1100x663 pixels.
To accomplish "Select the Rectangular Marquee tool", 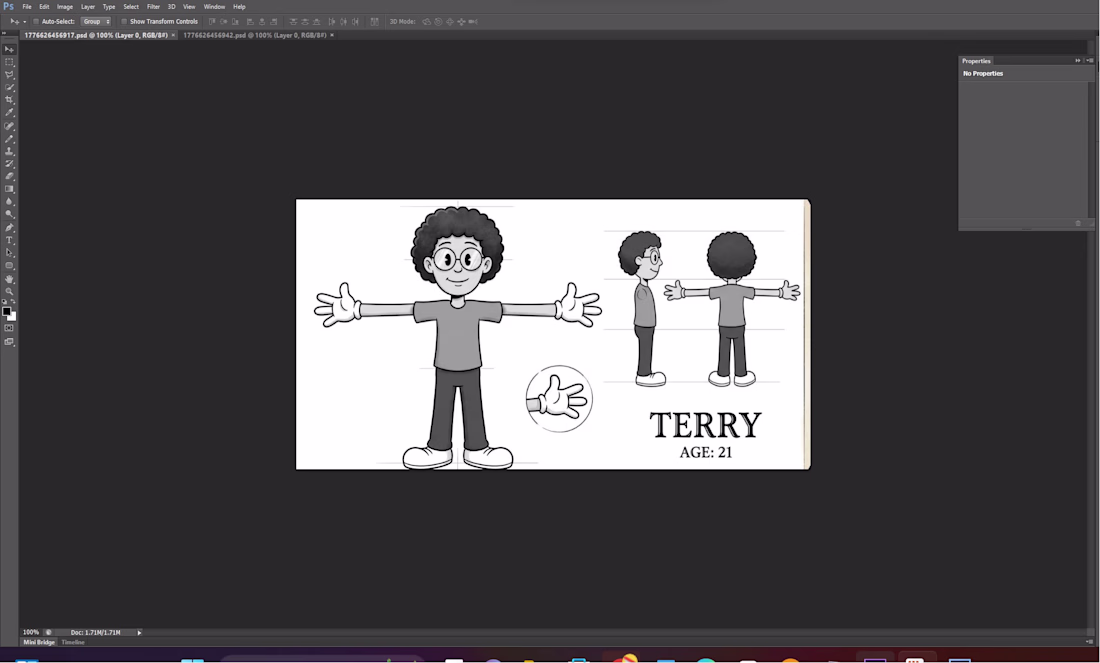I will click(9, 62).
